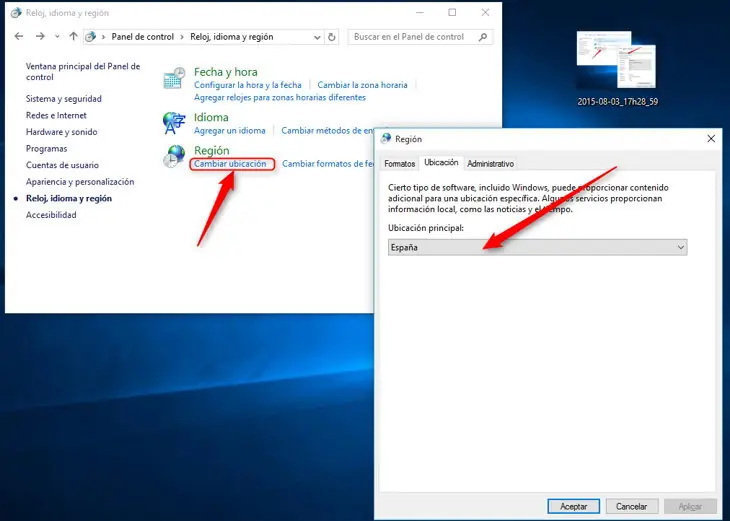Close the Región dialog
This screenshot has width=730, height=521.
point(711,139)
